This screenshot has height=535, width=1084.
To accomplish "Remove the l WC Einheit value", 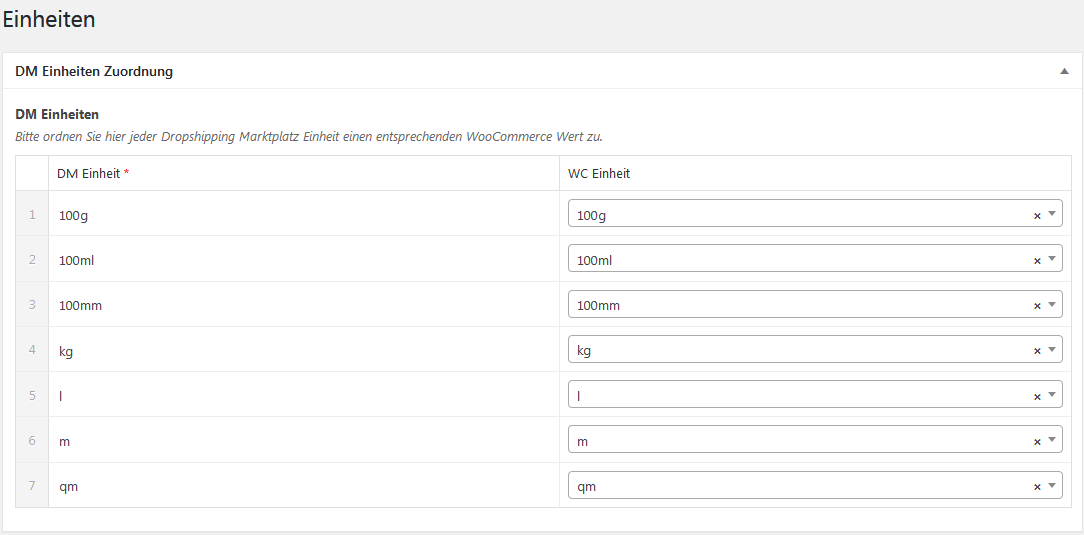I will pyautogui.click(x=1037, y=396).
